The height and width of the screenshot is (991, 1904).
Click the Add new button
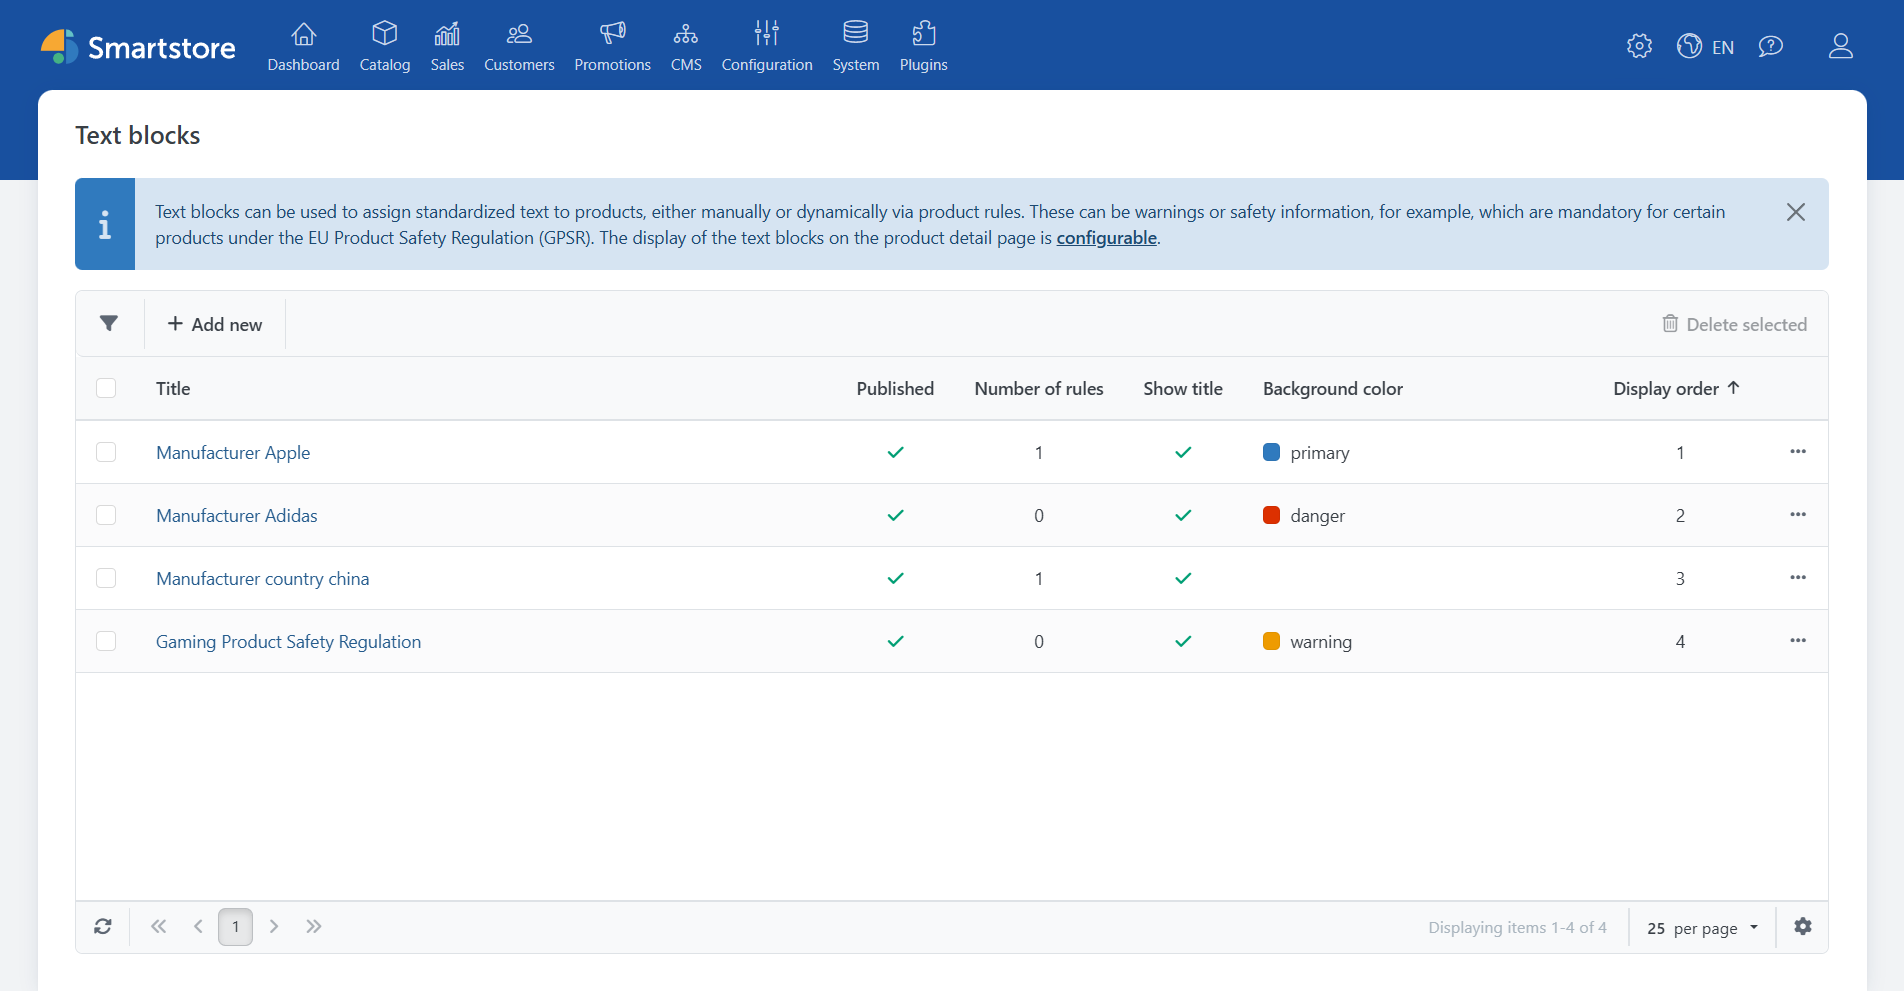click(x=215, y=324)
